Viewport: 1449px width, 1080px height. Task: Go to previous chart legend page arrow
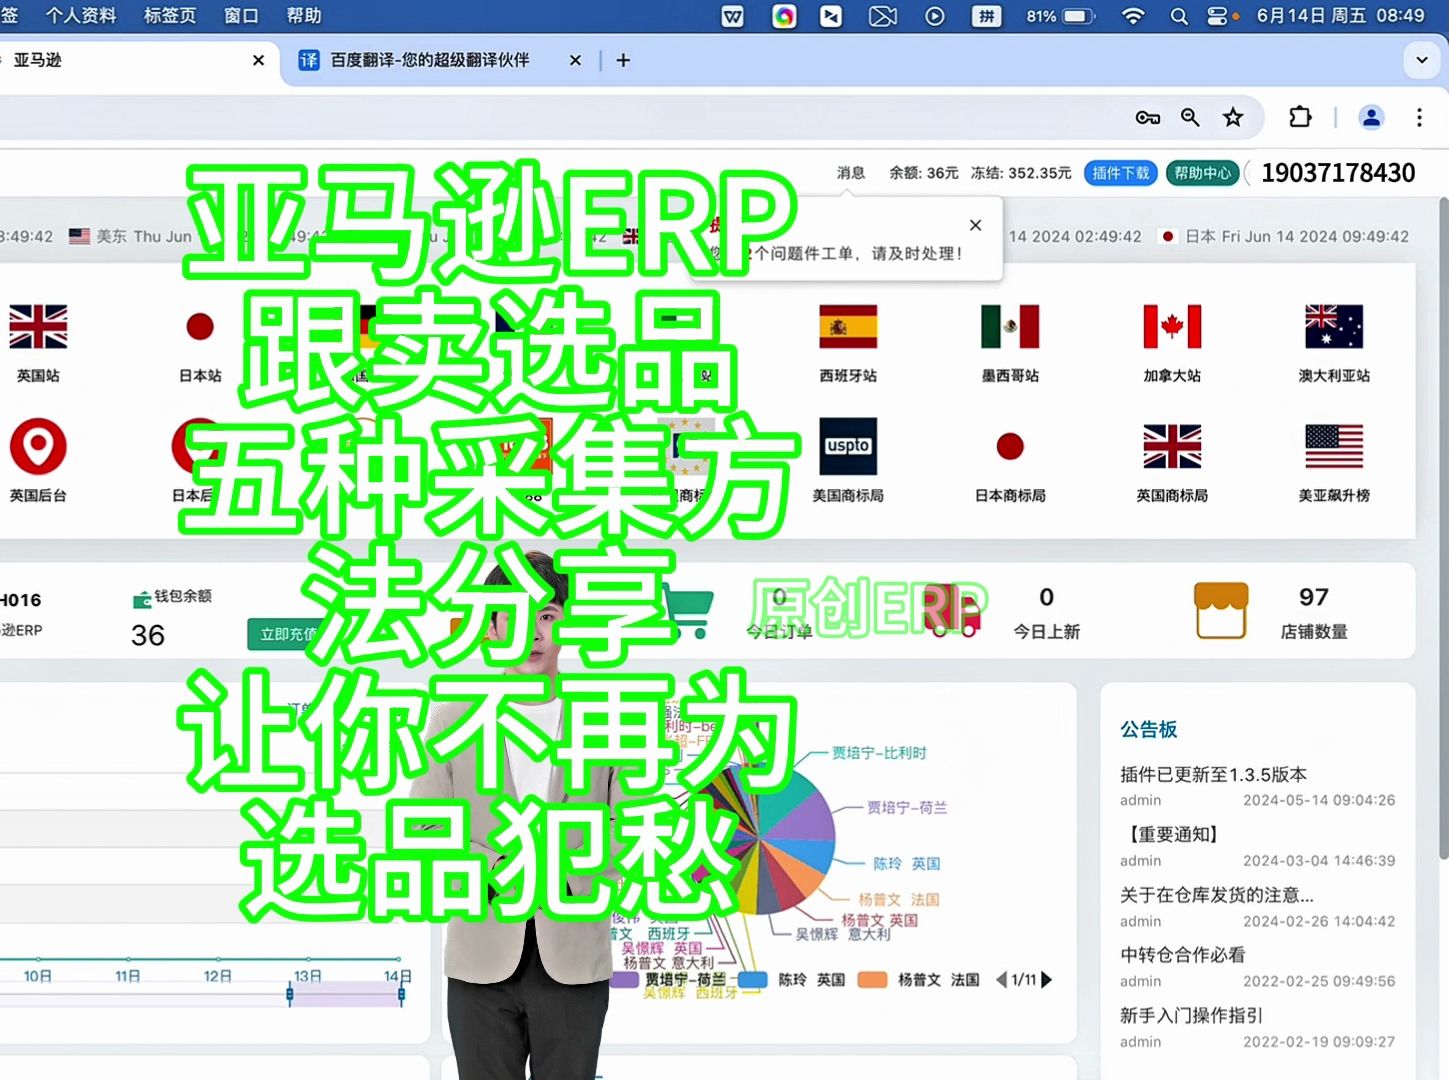click(1001, 980)
